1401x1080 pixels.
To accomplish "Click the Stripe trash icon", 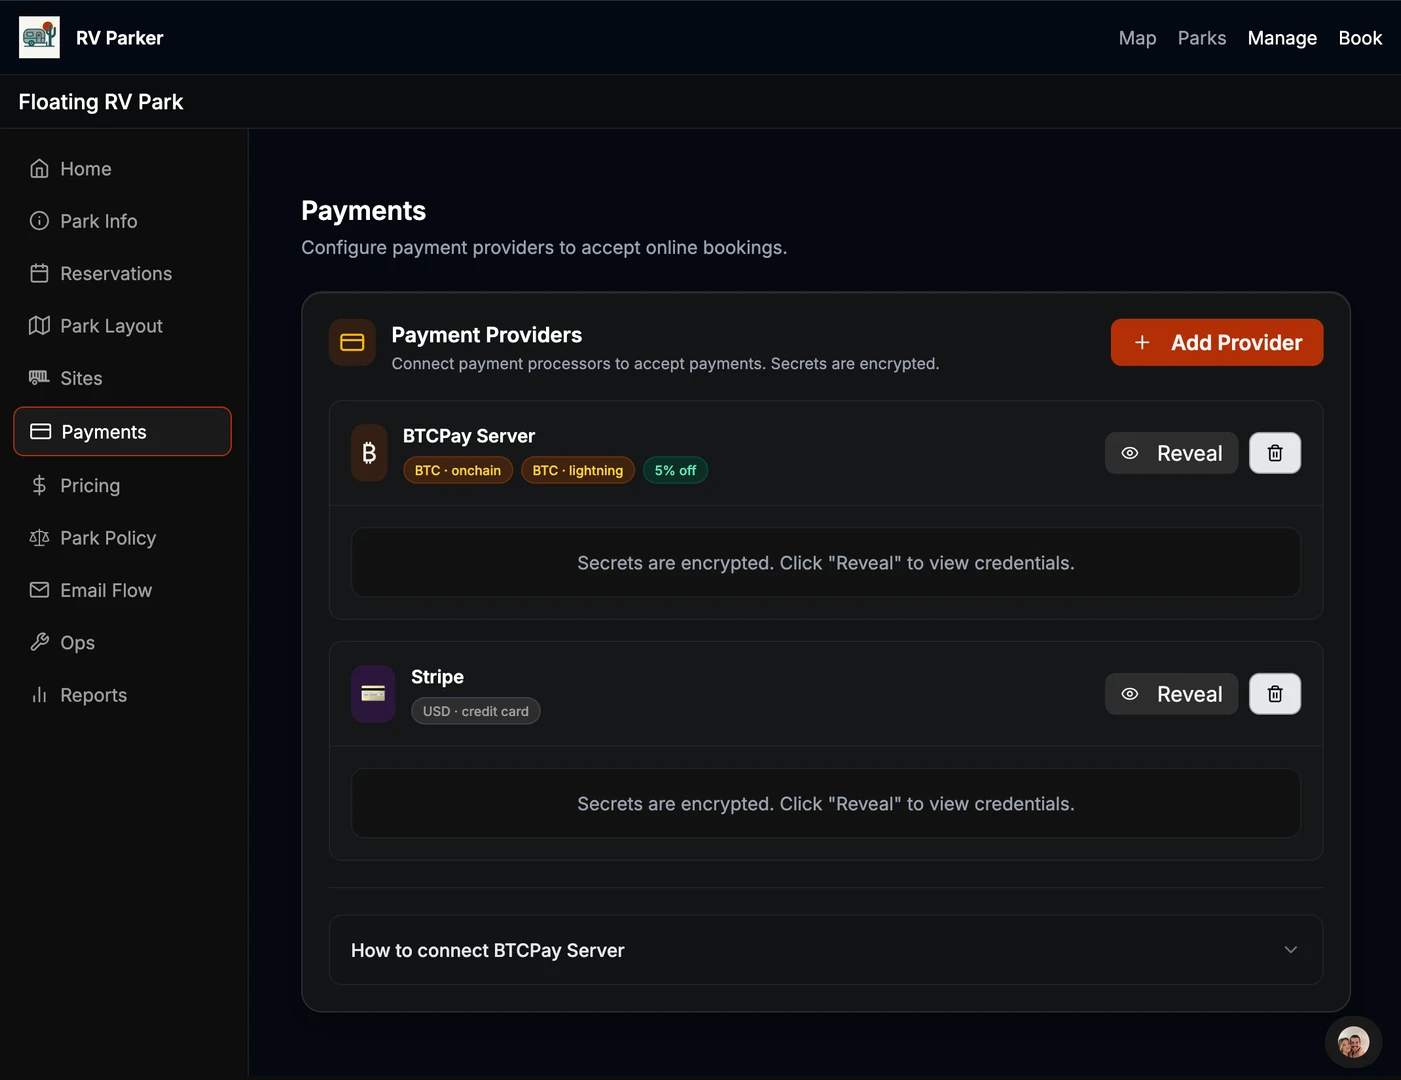I will pyautogui.click(x=1275, y=694).
